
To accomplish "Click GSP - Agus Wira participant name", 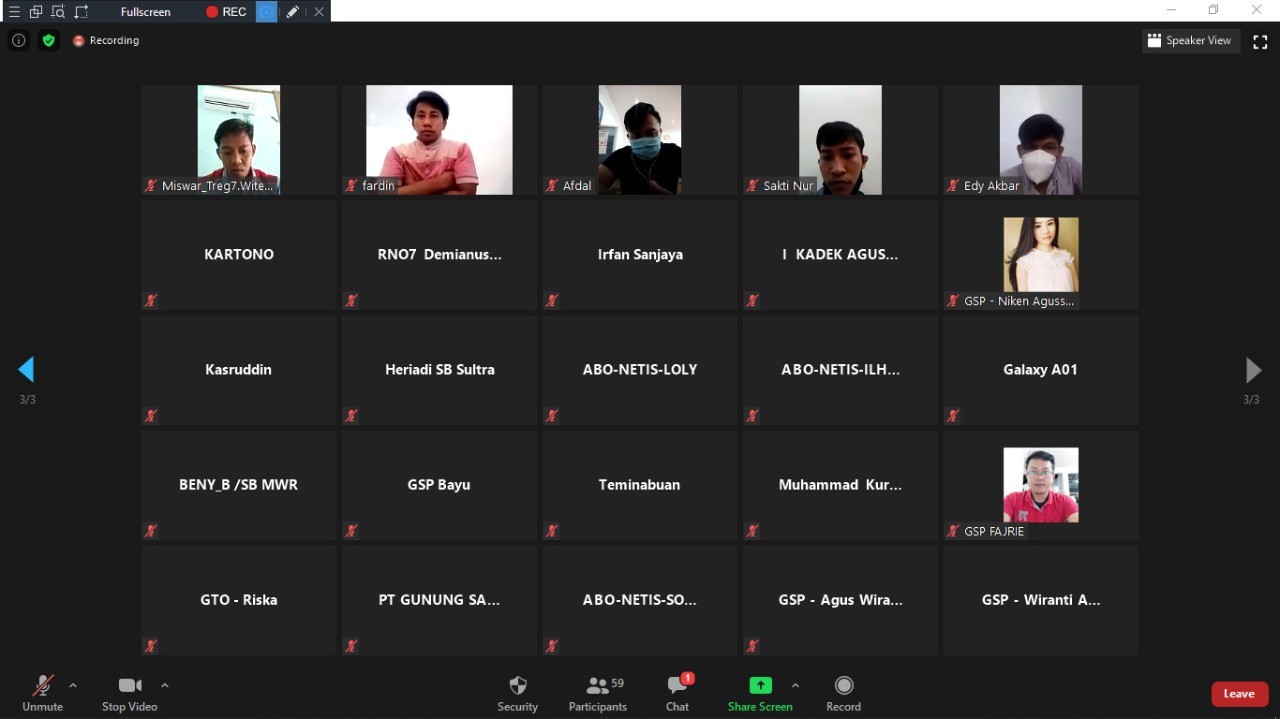I will click(x=840, y=600).
